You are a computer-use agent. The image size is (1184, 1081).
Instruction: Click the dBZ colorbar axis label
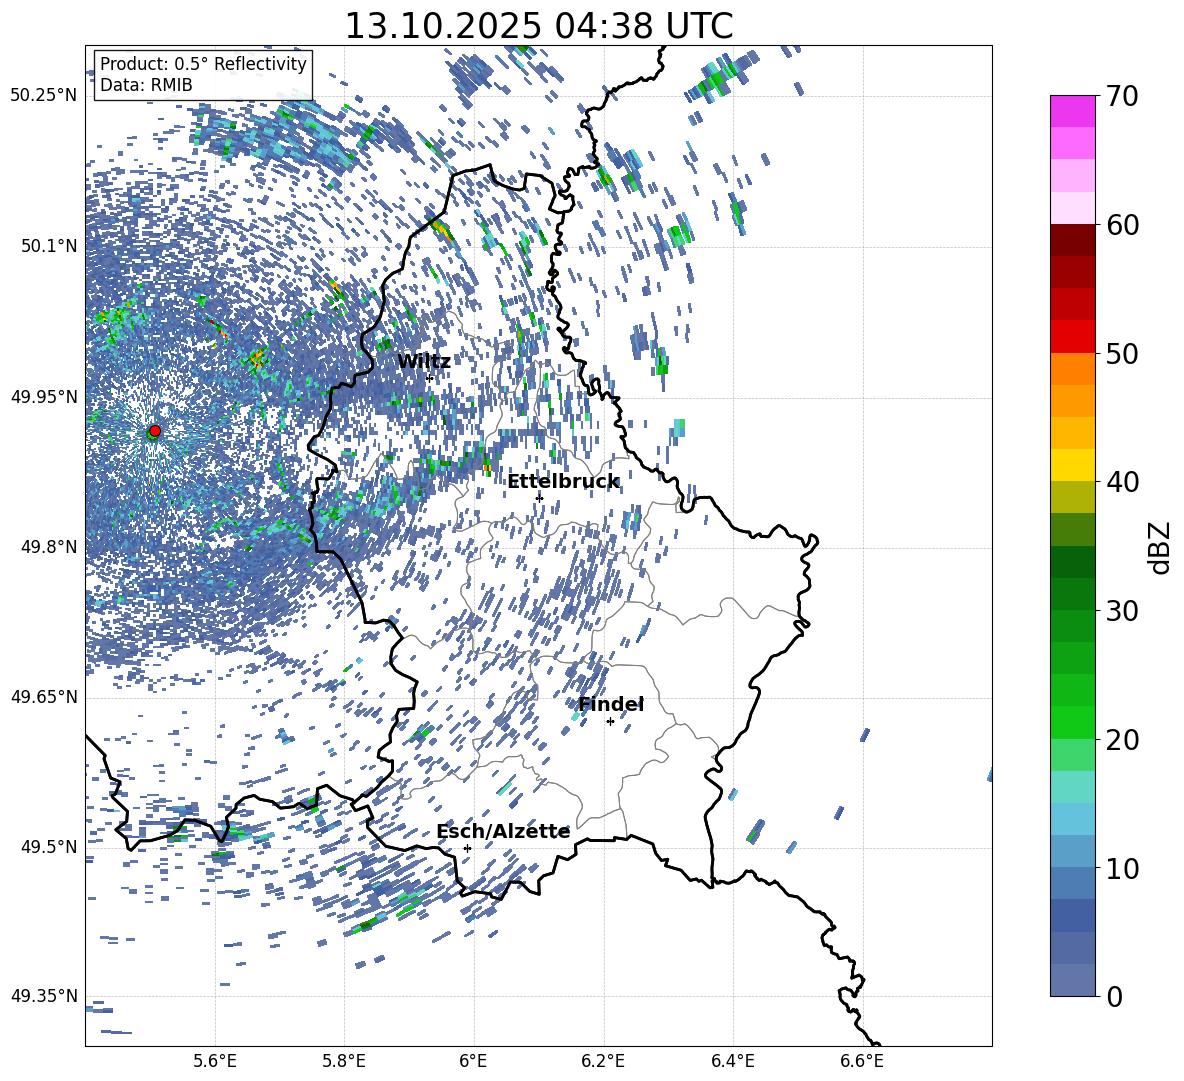[1161, 547]
